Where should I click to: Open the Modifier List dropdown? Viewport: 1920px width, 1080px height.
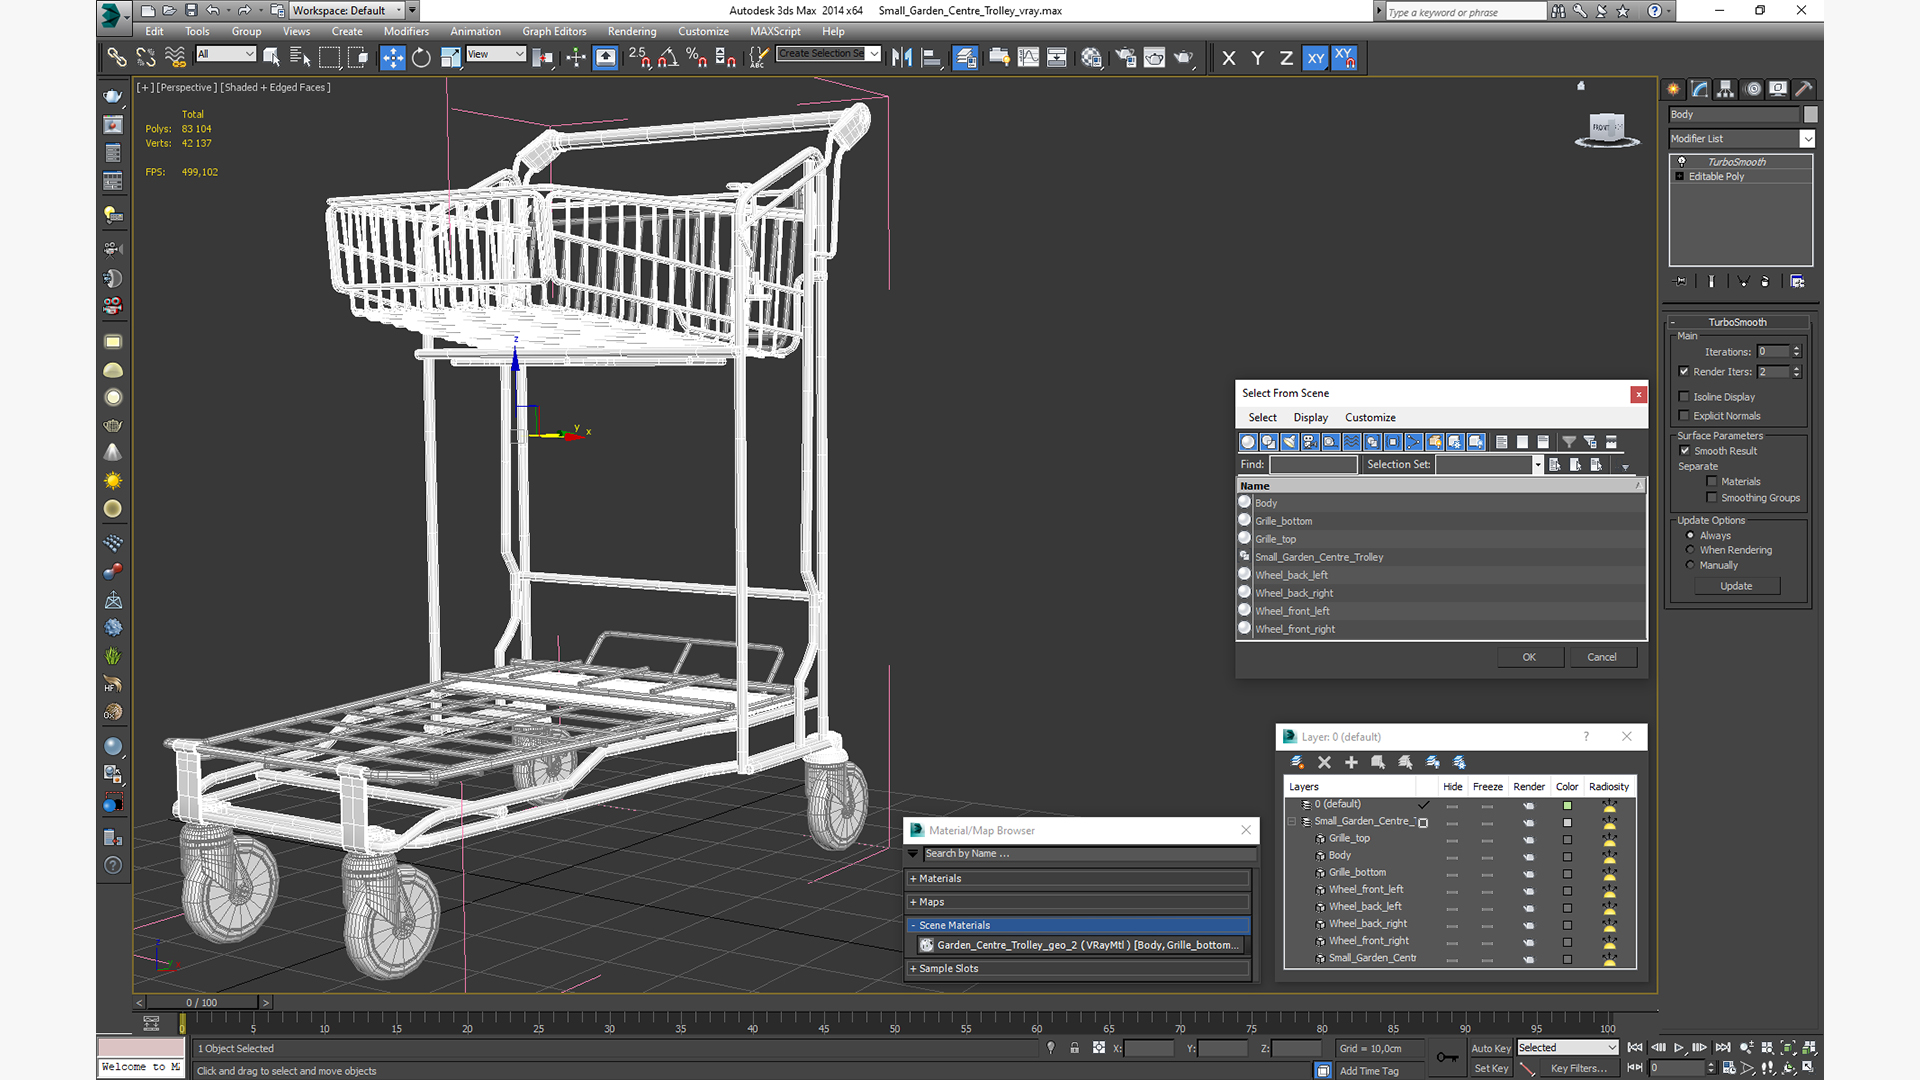[x=1807, y=139]
